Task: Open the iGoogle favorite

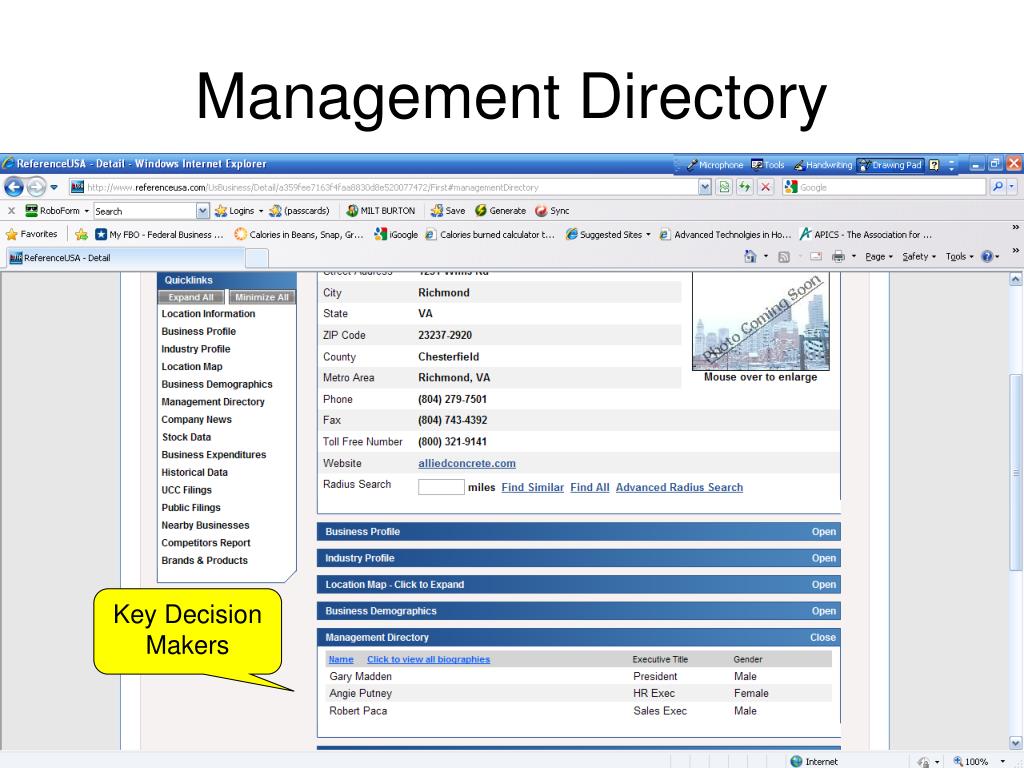Action: (396, 234)
